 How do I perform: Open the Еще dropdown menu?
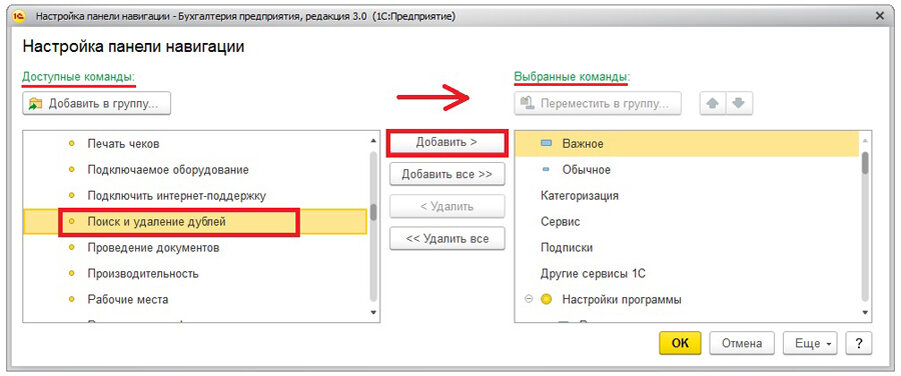coord(810,343)
